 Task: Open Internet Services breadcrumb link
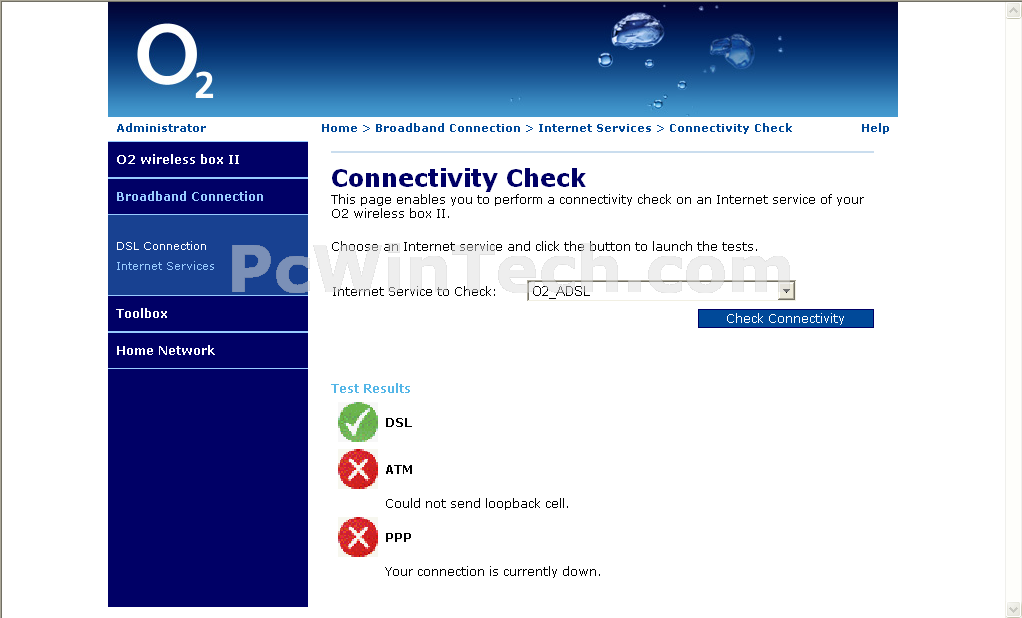click(594, 128)
